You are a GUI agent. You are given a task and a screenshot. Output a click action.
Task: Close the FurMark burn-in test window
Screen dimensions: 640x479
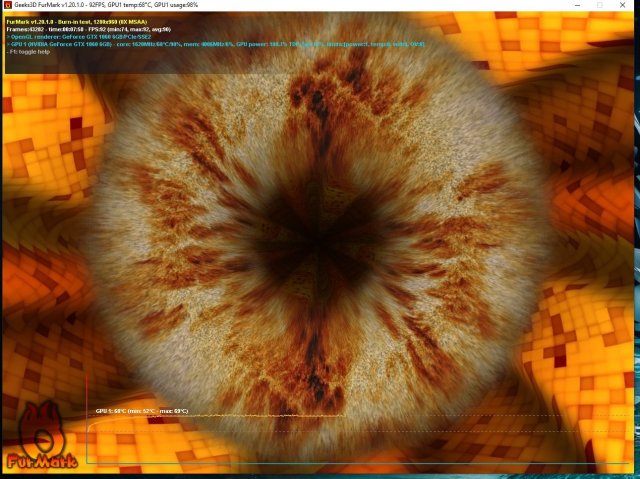pos(626,5)
